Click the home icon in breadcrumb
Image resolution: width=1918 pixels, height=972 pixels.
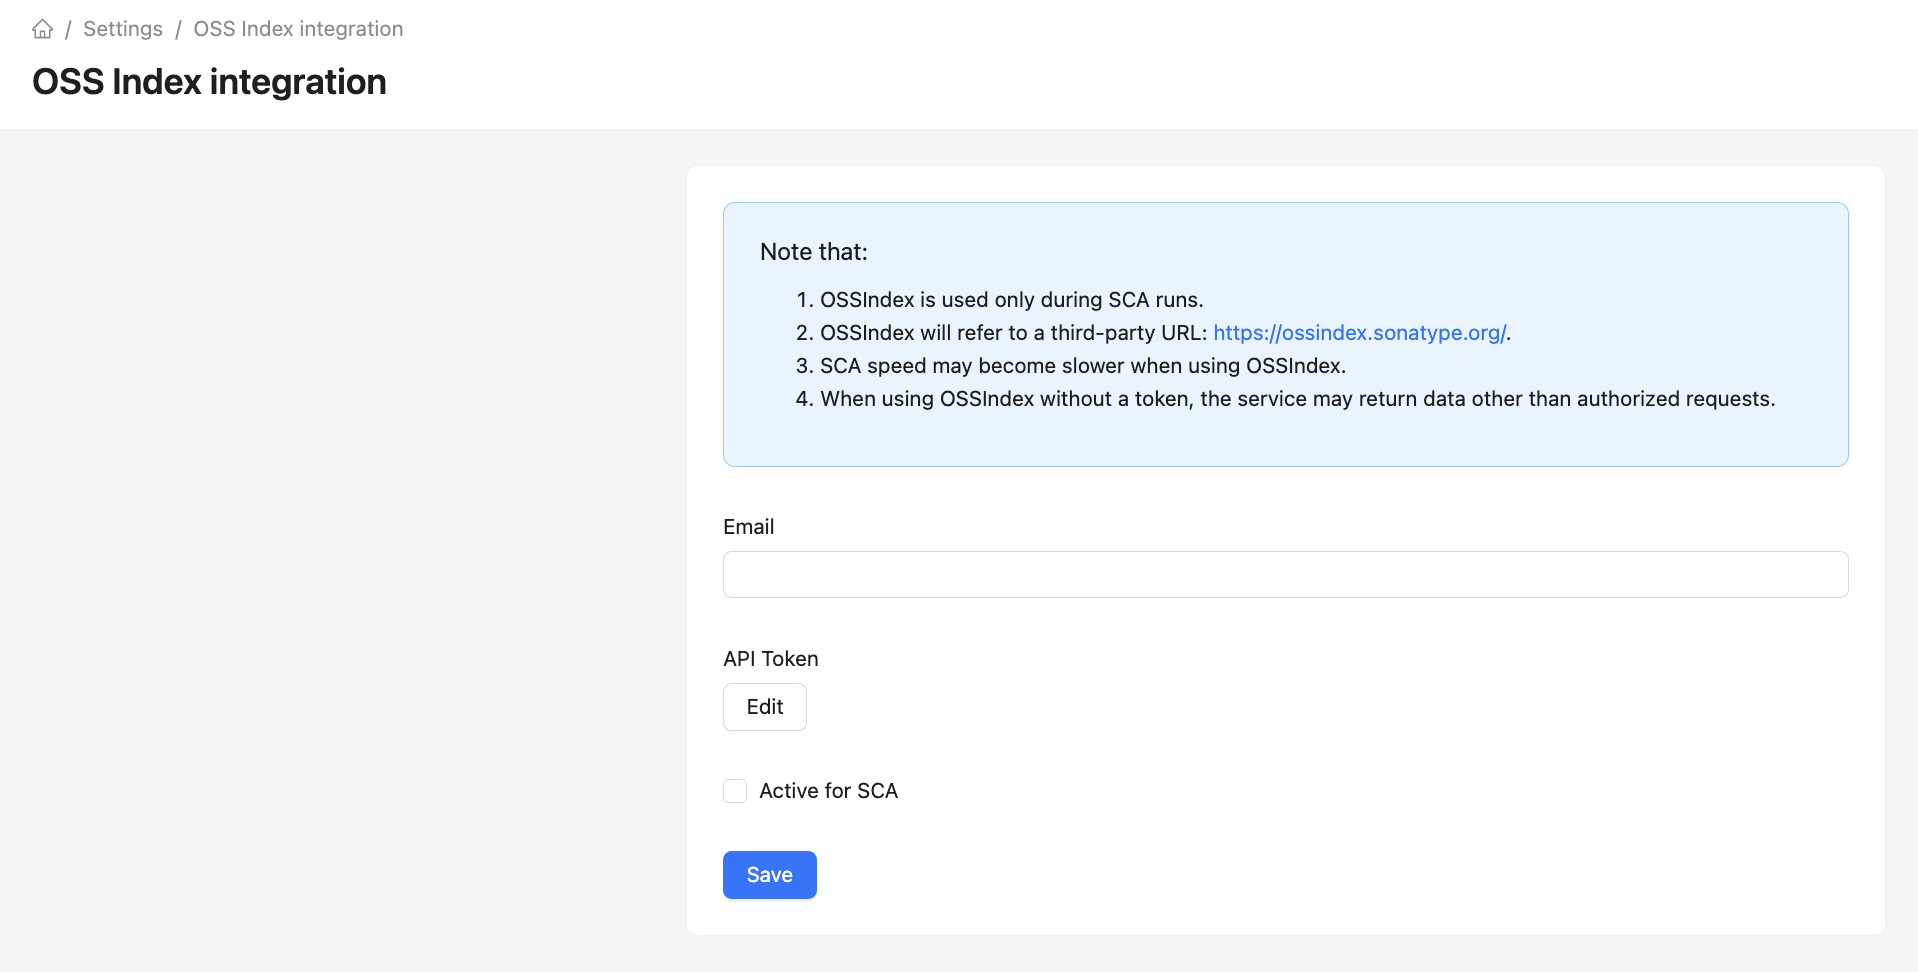tap(42, 29)
